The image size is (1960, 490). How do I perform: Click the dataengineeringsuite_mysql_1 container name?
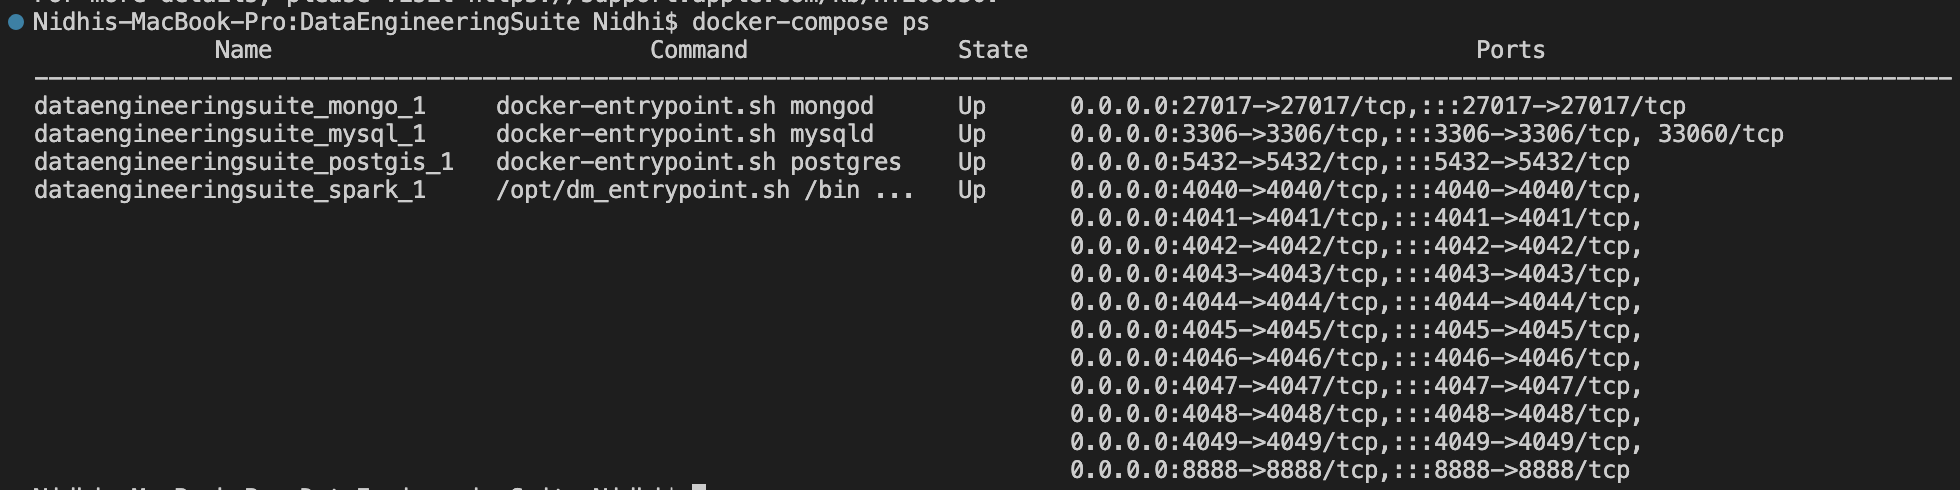click(x=230, y=134)
